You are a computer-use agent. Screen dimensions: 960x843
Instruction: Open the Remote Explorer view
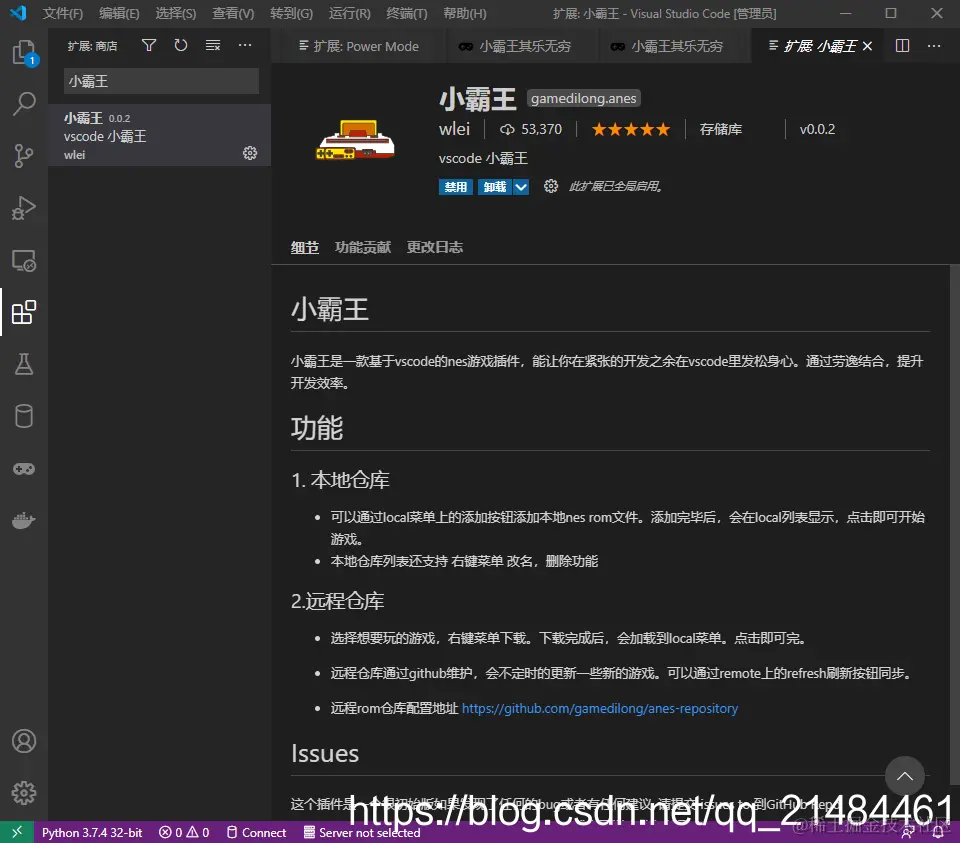coord(24,259)
